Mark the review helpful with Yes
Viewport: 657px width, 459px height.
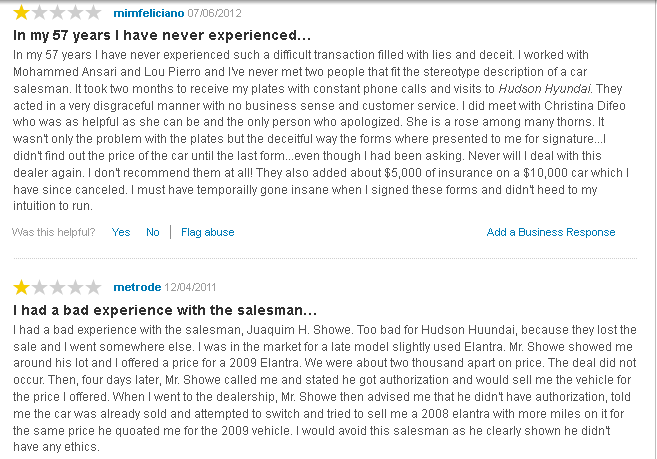(x=121, y=232)
